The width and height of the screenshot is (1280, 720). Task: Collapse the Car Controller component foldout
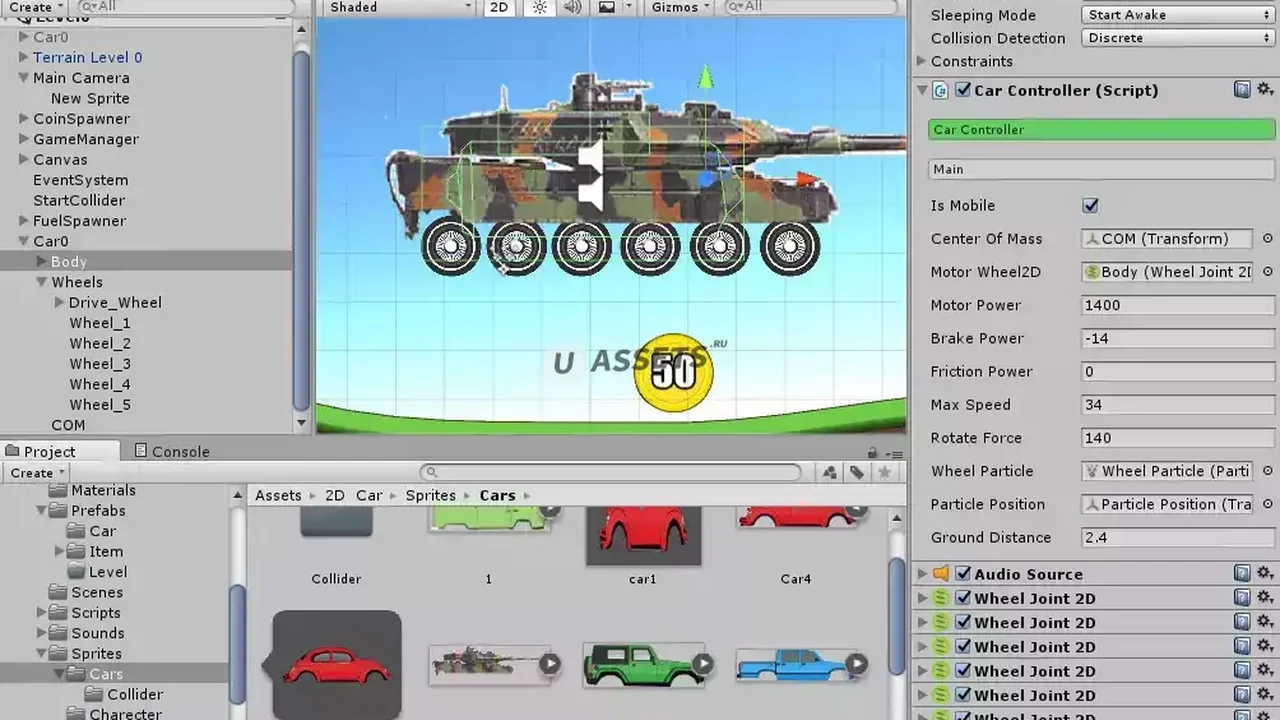tap(922, 90)
